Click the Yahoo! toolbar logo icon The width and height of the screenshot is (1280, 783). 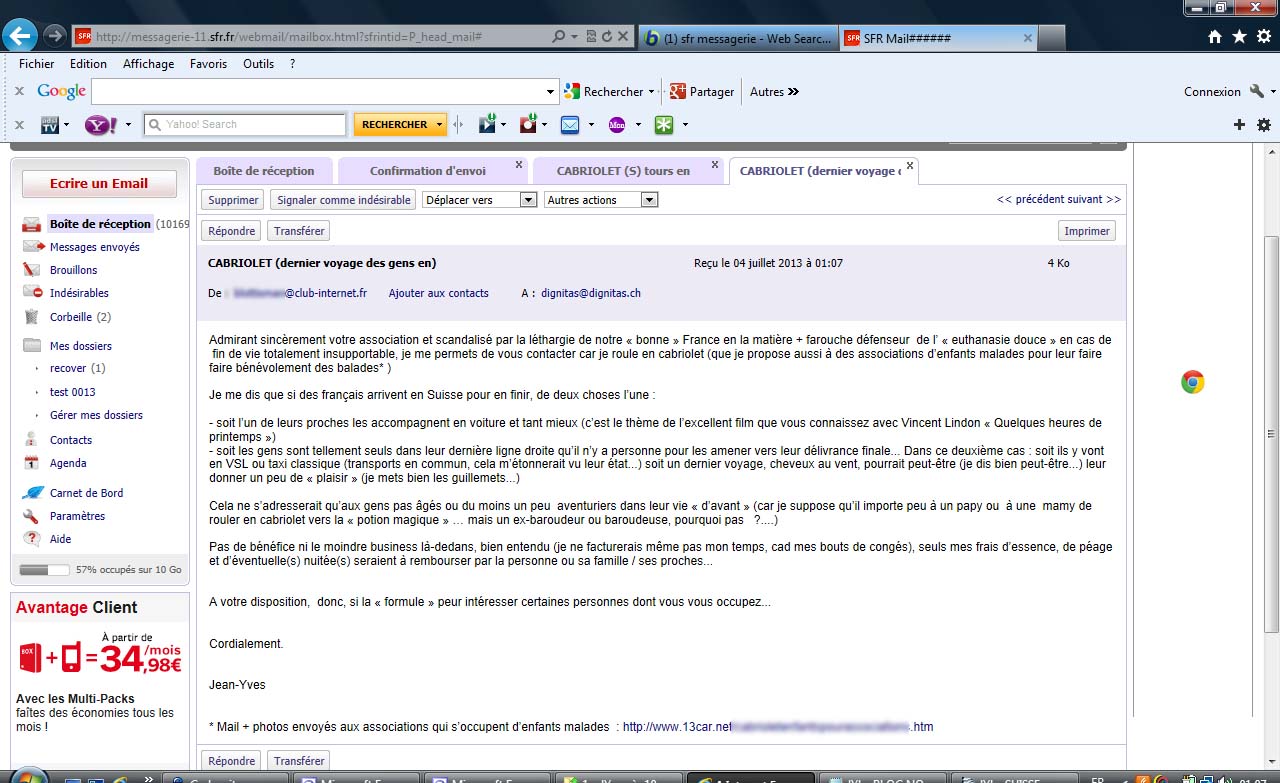click(100, 125)
